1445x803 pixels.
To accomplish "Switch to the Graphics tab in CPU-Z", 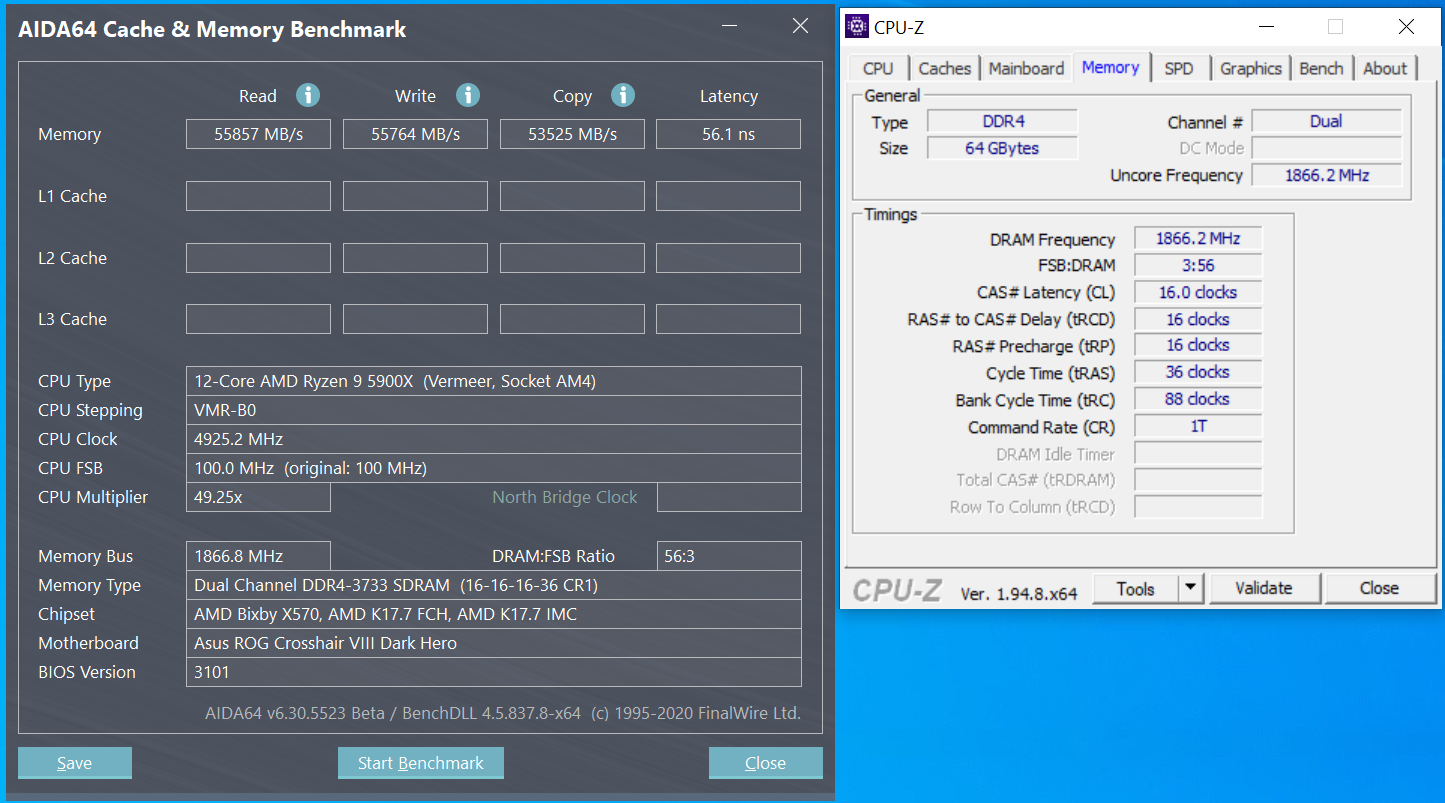I will tap(1251, 68).
